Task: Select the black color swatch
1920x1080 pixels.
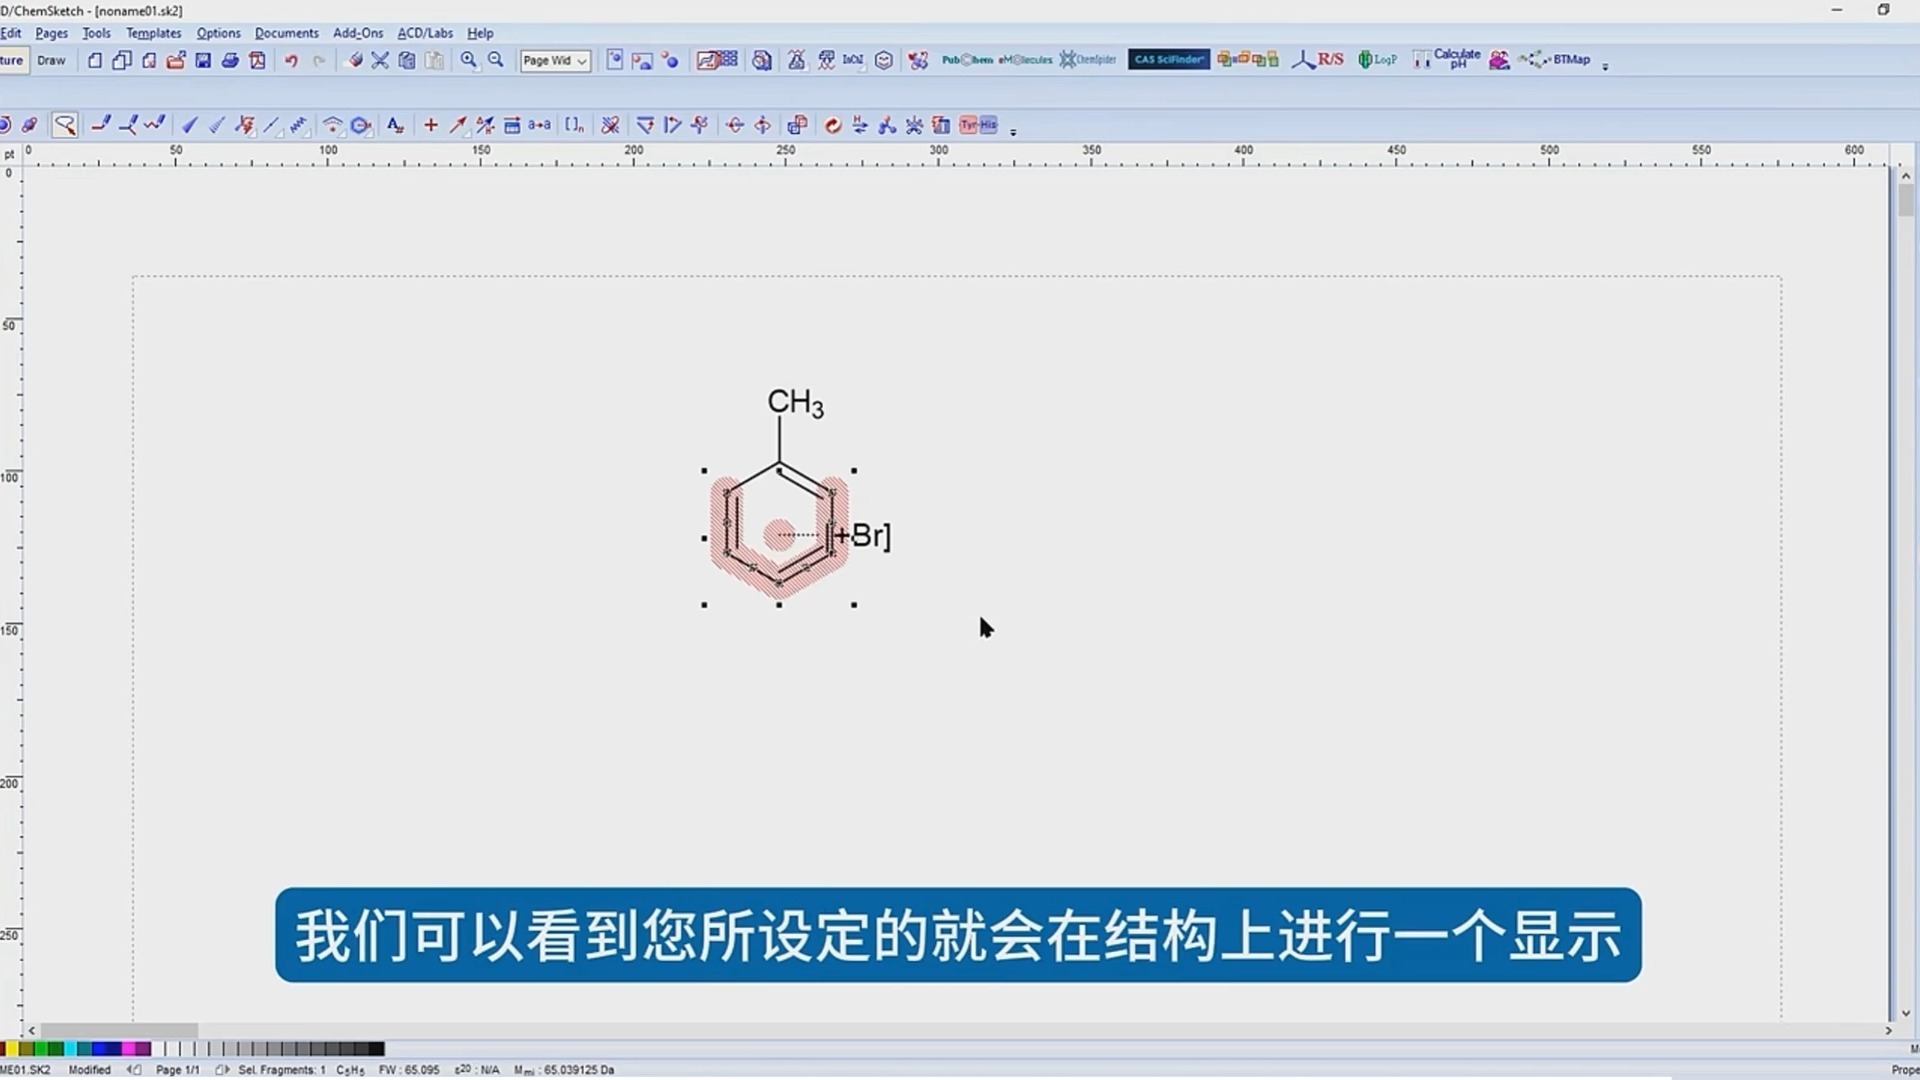Action: click(376, 1049)
